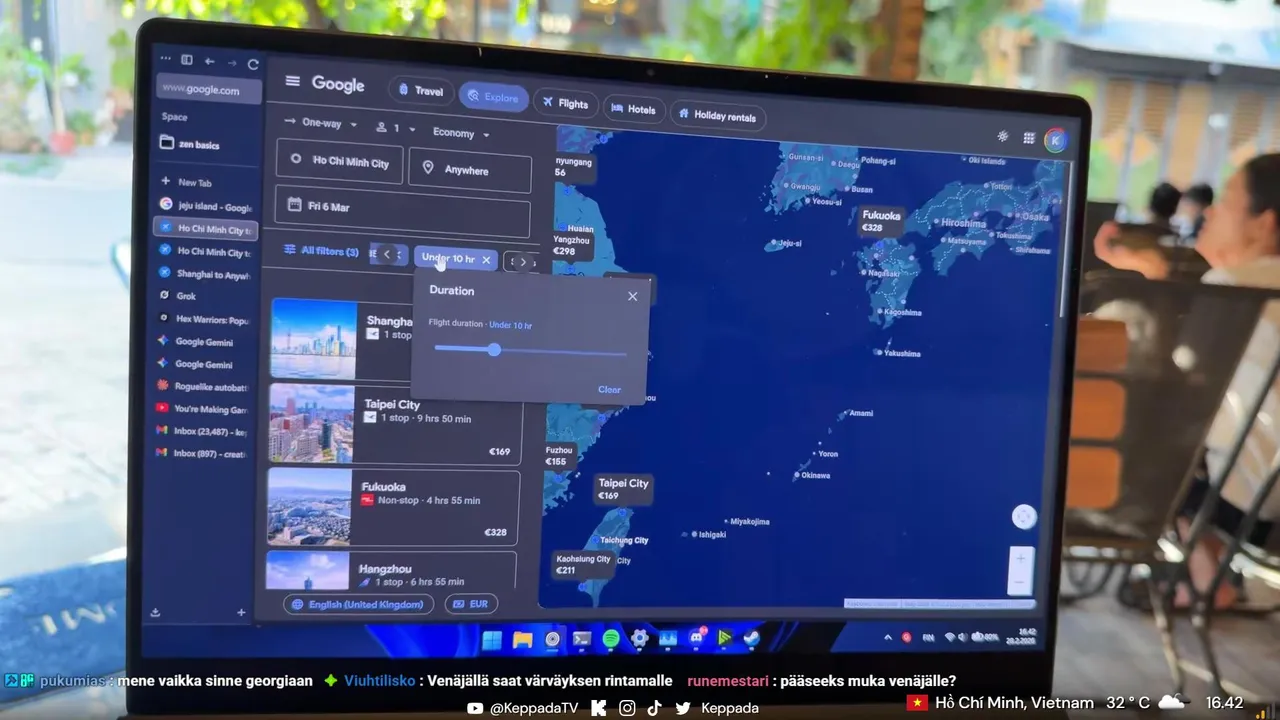Select the Explore tab
The image size is (1280, 720).
493,97
